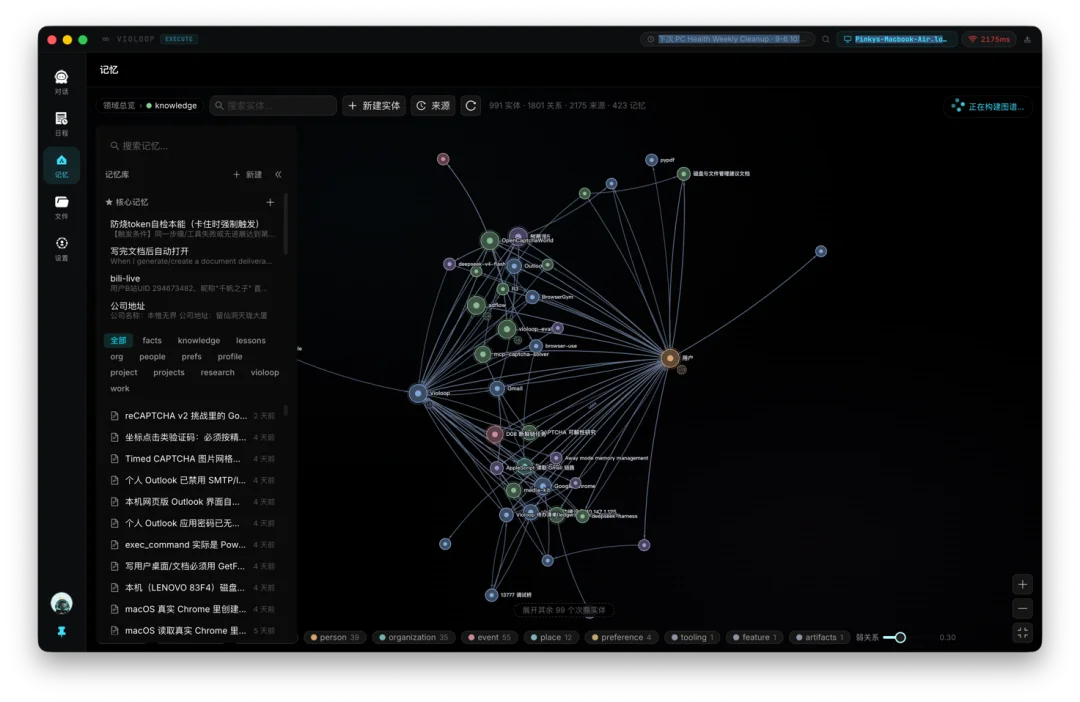Select the lessons memory tag filter
The height and width of the screenshot is (702, 1080).
click(251, 340)
